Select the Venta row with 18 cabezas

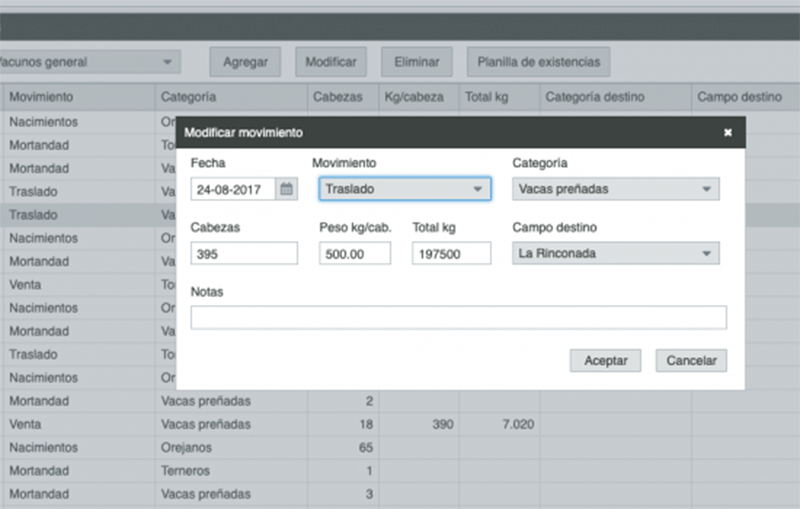tap(400, 424)
